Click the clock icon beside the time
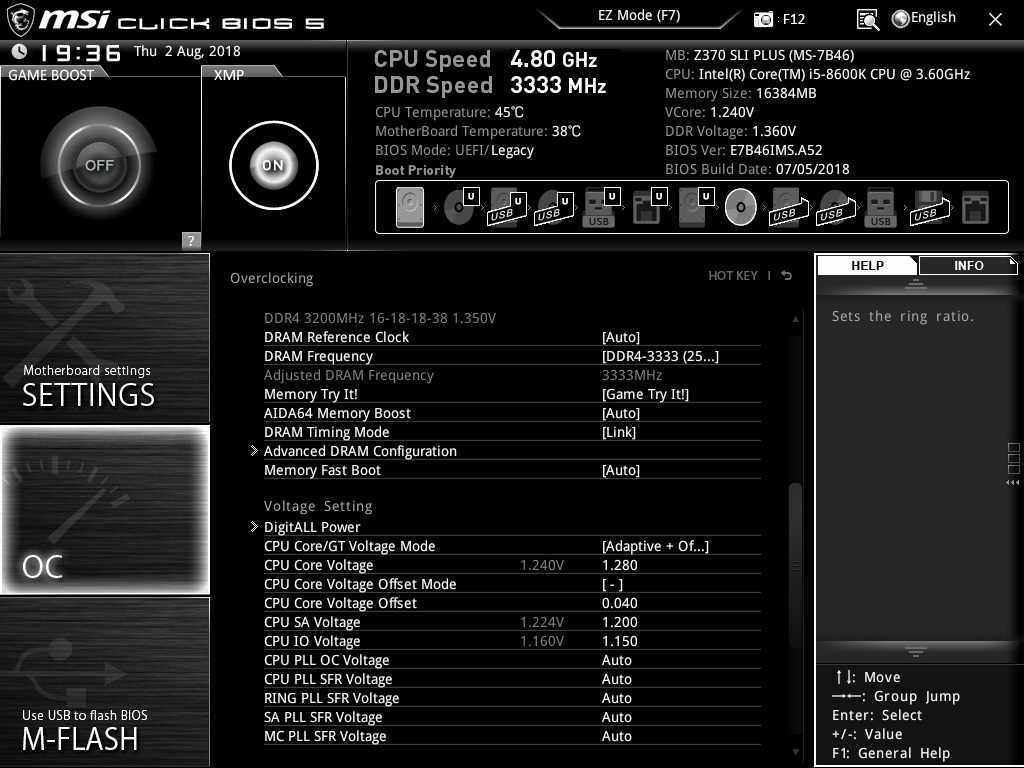 click(x=20, y=51)
